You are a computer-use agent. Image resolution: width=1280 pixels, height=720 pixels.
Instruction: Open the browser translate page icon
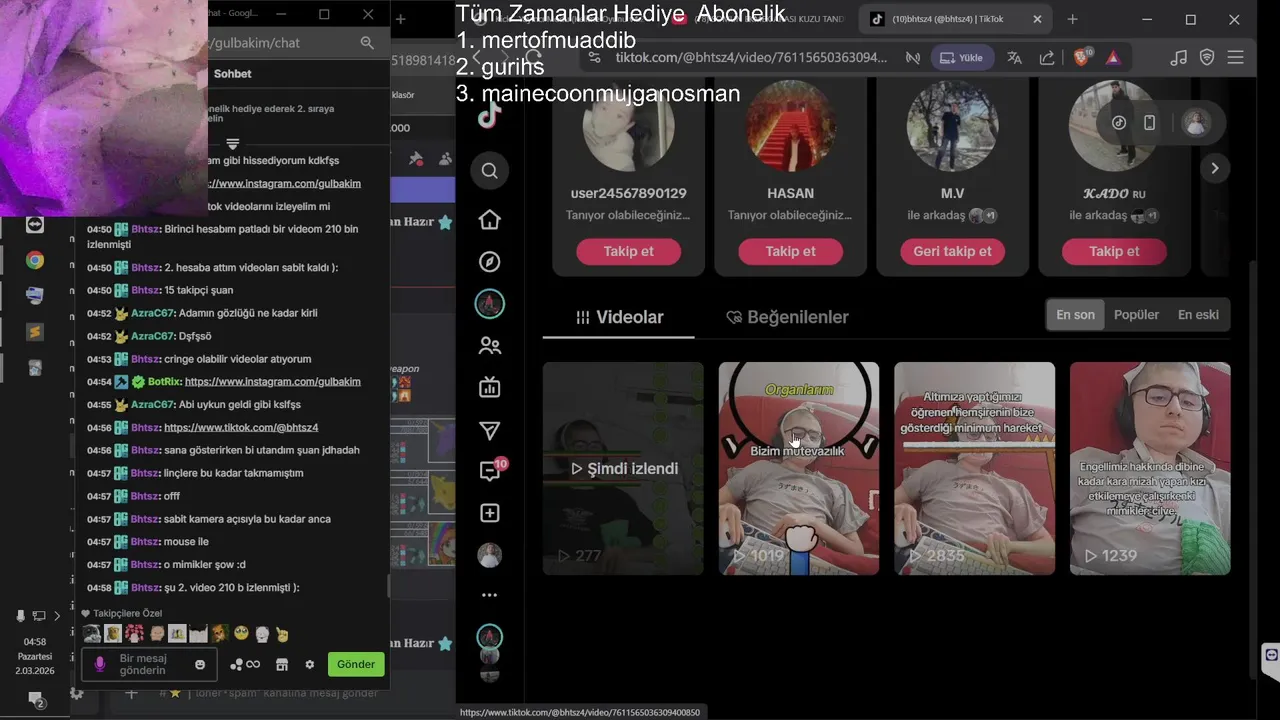1014,58
